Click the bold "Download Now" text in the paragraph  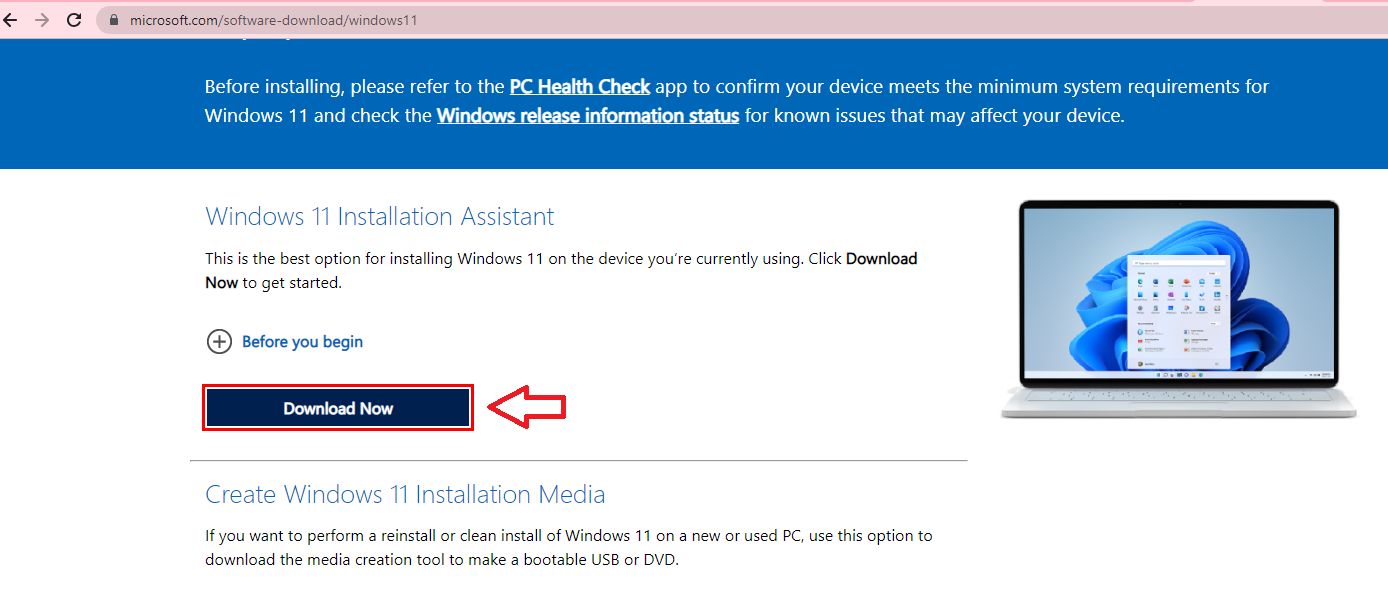(884, 258)
